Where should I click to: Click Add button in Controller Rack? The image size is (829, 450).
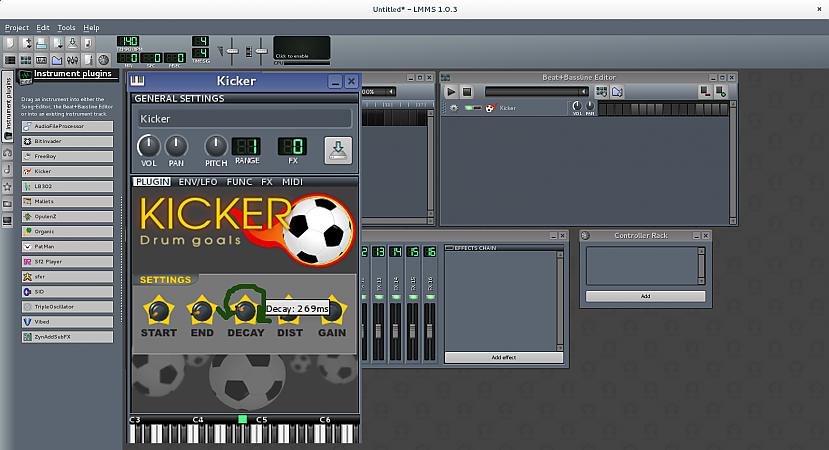click(645, 296)
